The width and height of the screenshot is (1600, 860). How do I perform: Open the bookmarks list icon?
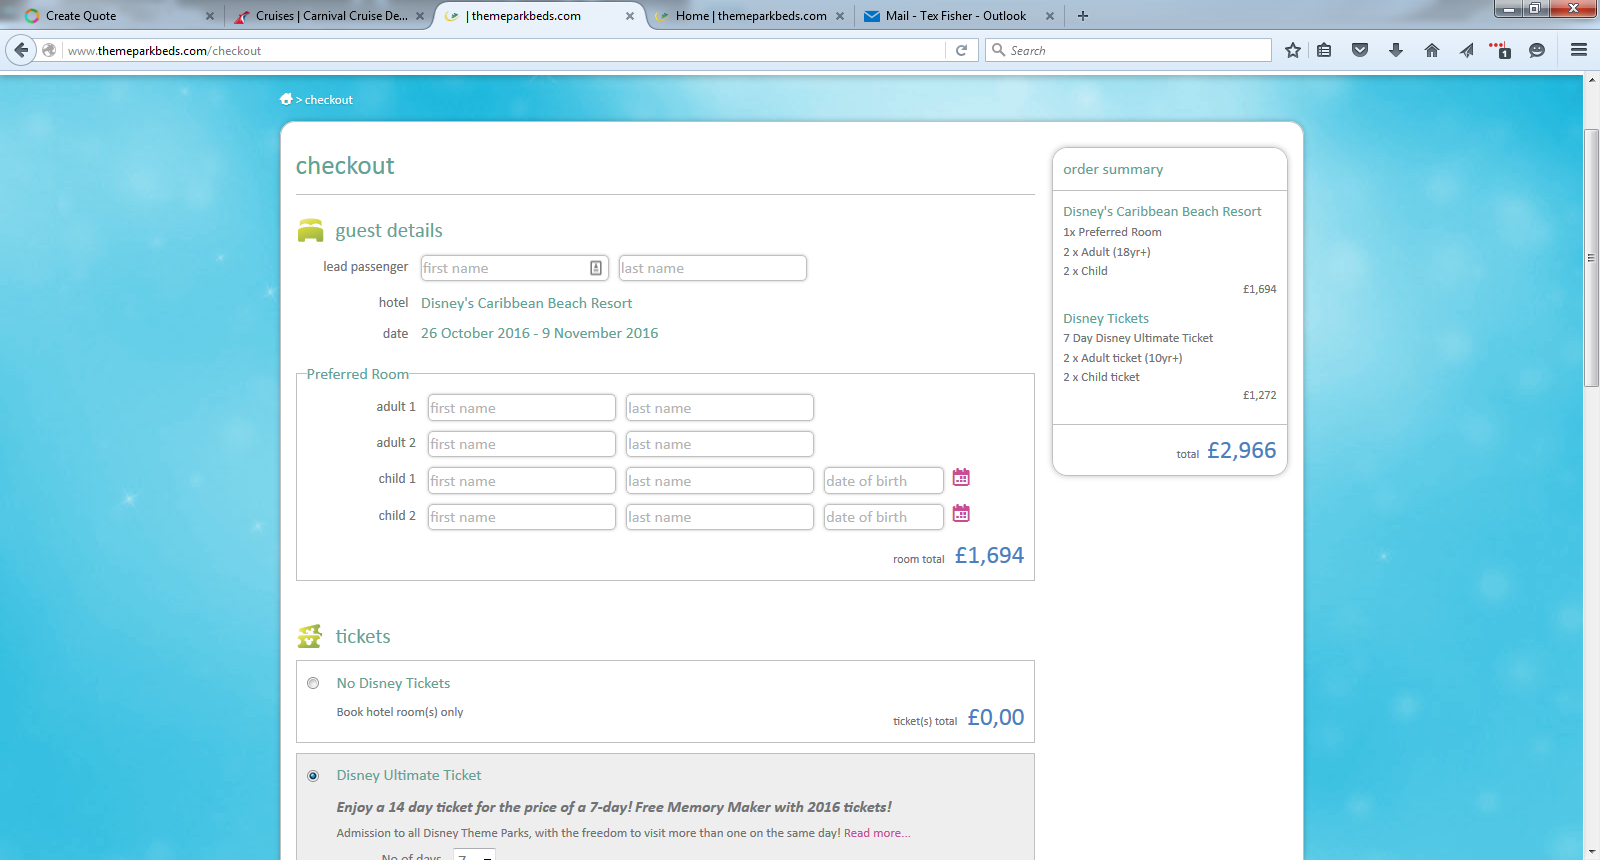point(1324,50)
